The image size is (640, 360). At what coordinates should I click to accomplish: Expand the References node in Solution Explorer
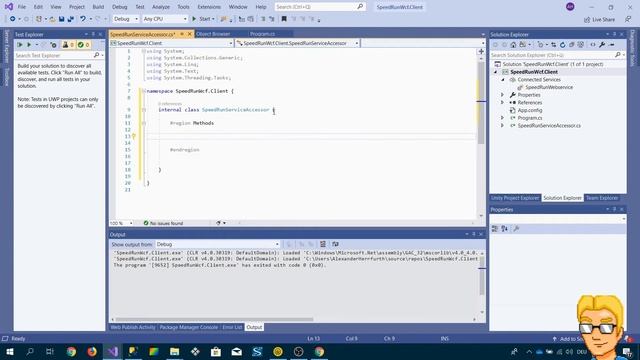tap(502, 102)
